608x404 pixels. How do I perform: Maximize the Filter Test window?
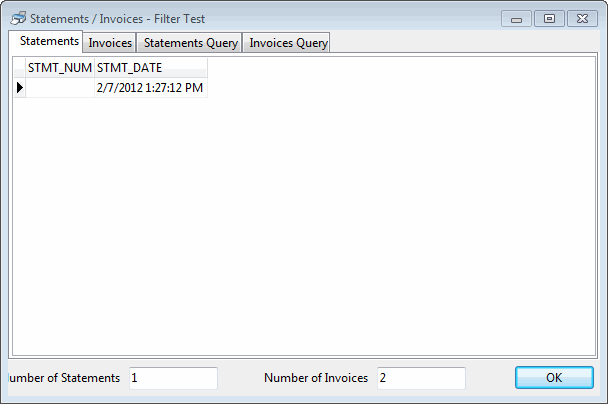(549, 18)
